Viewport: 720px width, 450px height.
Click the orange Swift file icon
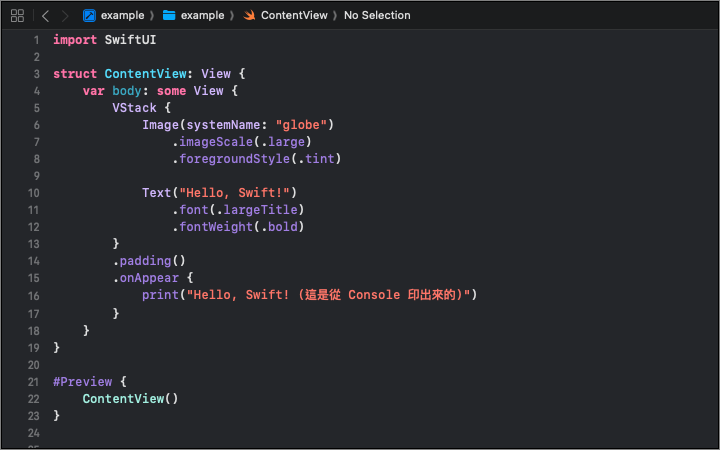coord(249,15)
